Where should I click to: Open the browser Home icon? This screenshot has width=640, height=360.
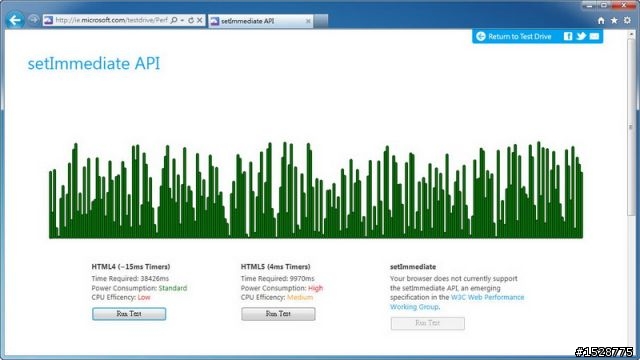coord(601,20)
